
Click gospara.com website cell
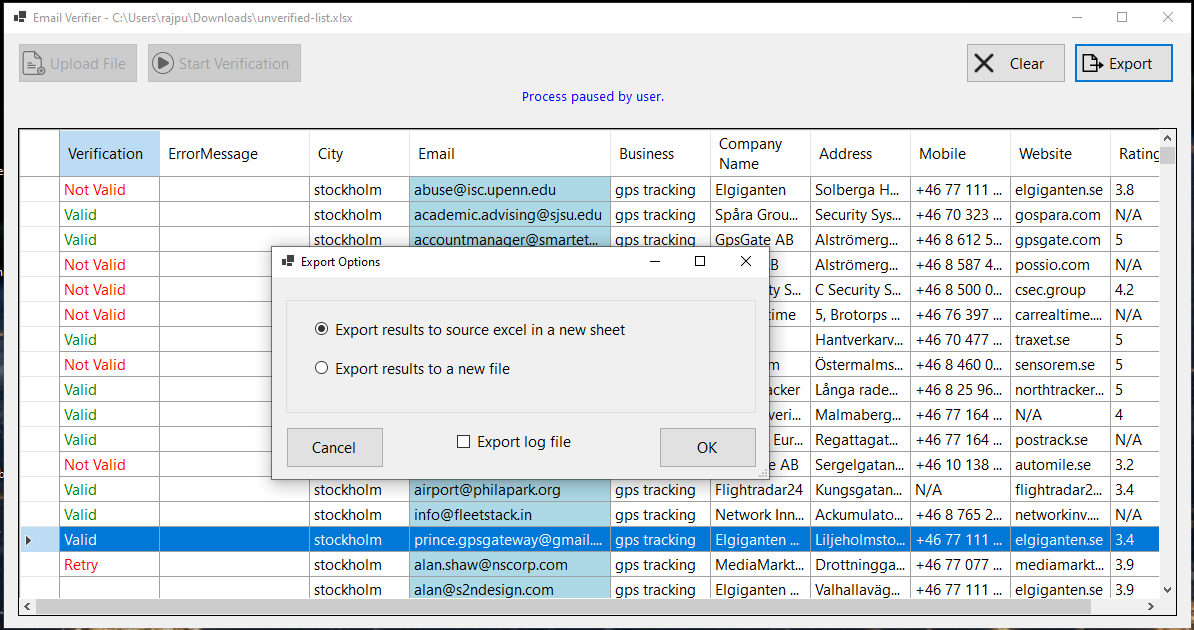pyautogui.click(x=1060, y=215)
